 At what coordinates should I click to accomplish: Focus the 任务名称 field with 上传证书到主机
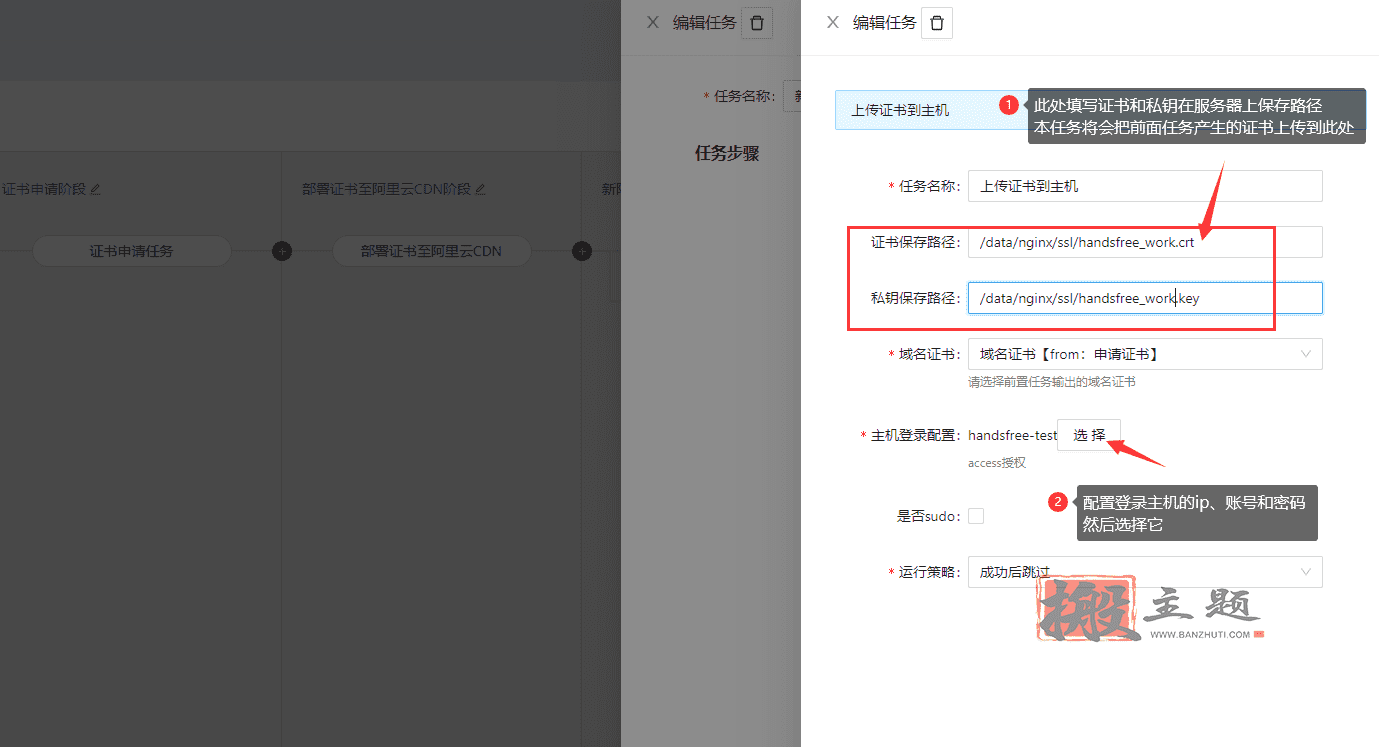pos(1145,186)
